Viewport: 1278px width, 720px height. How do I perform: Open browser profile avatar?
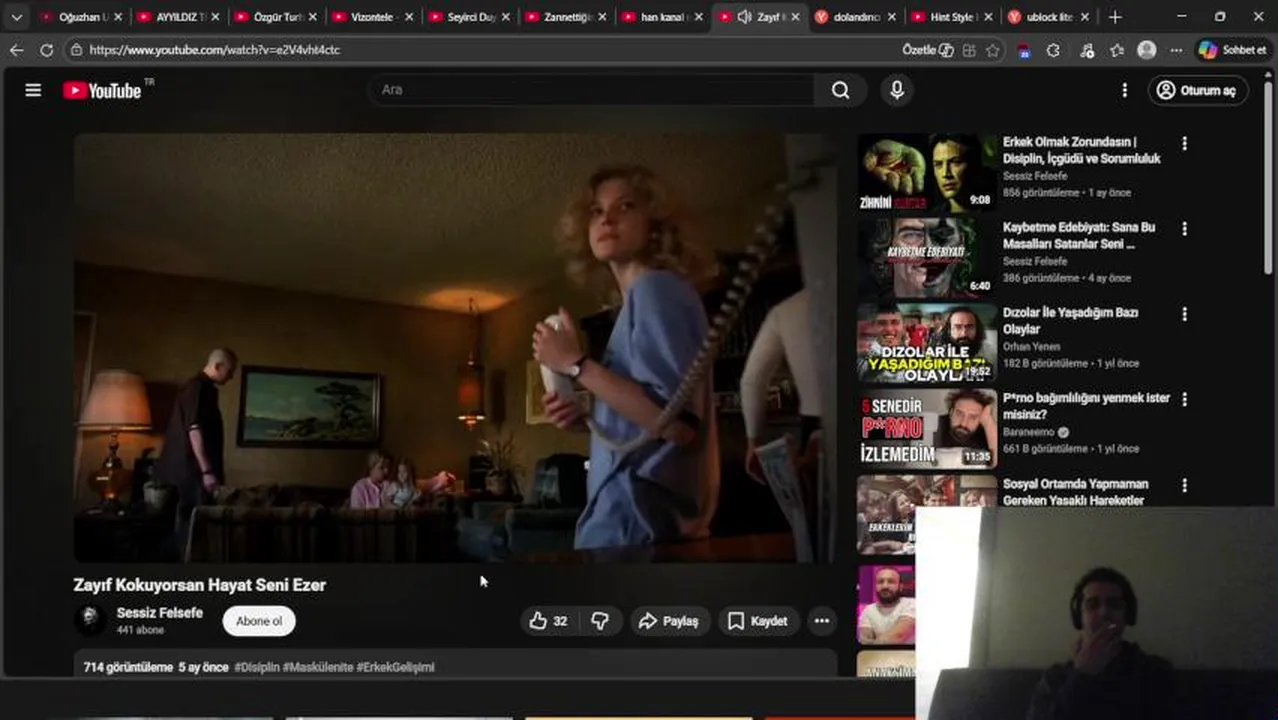point(1147,50)
